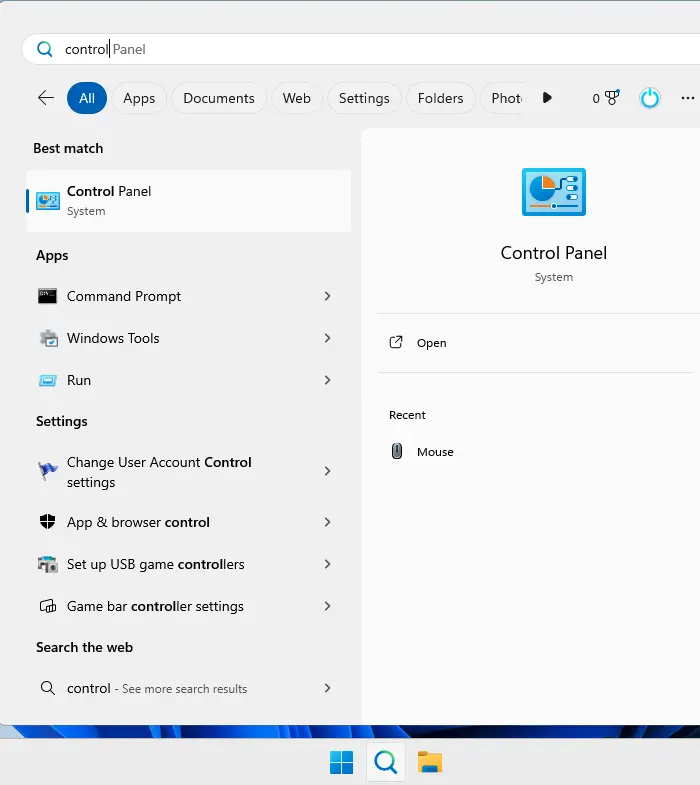The height and width of the screenshot is (785, 700).
Task: Select the Settings filter tab
Action: point(364,98)
